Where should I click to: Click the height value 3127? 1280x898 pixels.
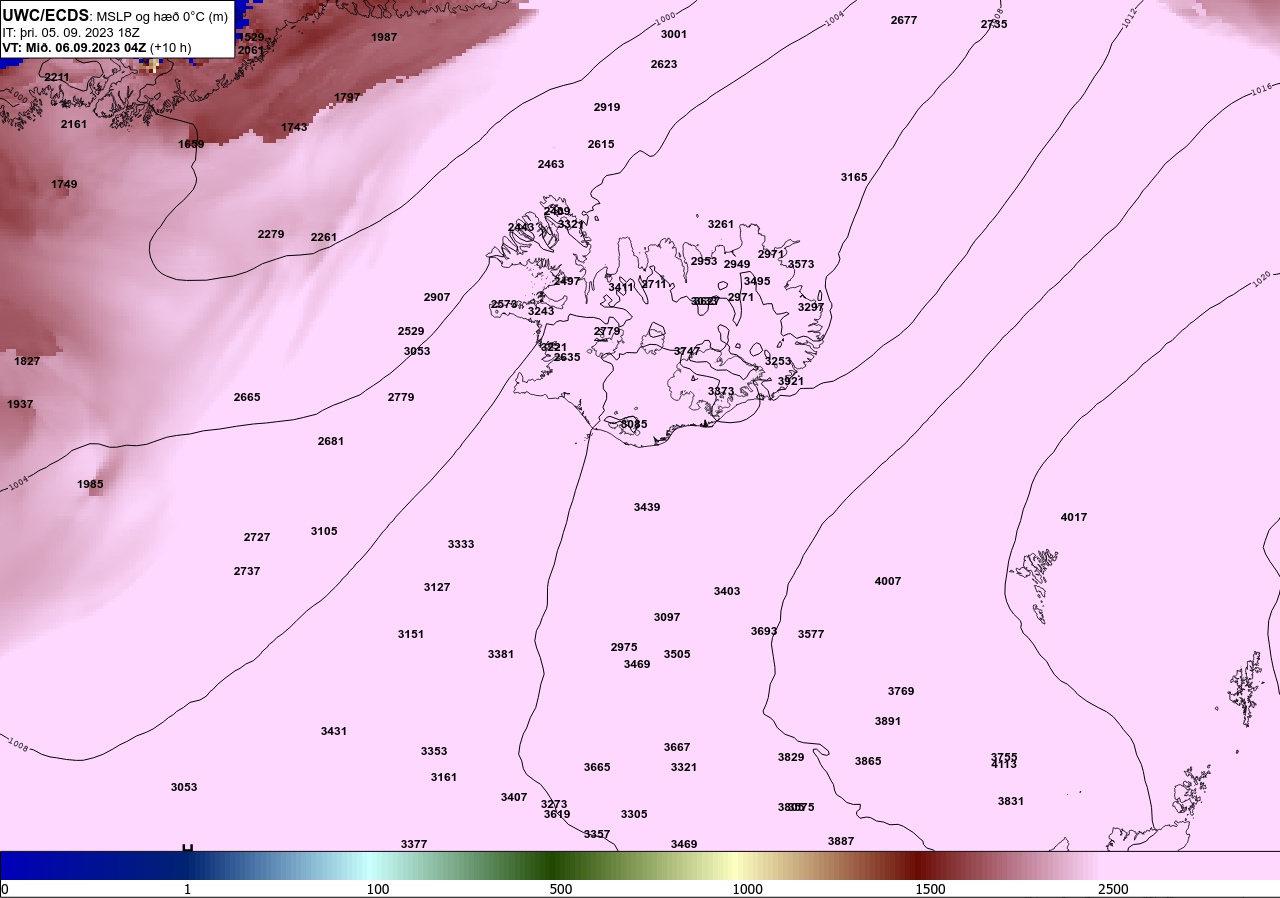tap(437, 587)
